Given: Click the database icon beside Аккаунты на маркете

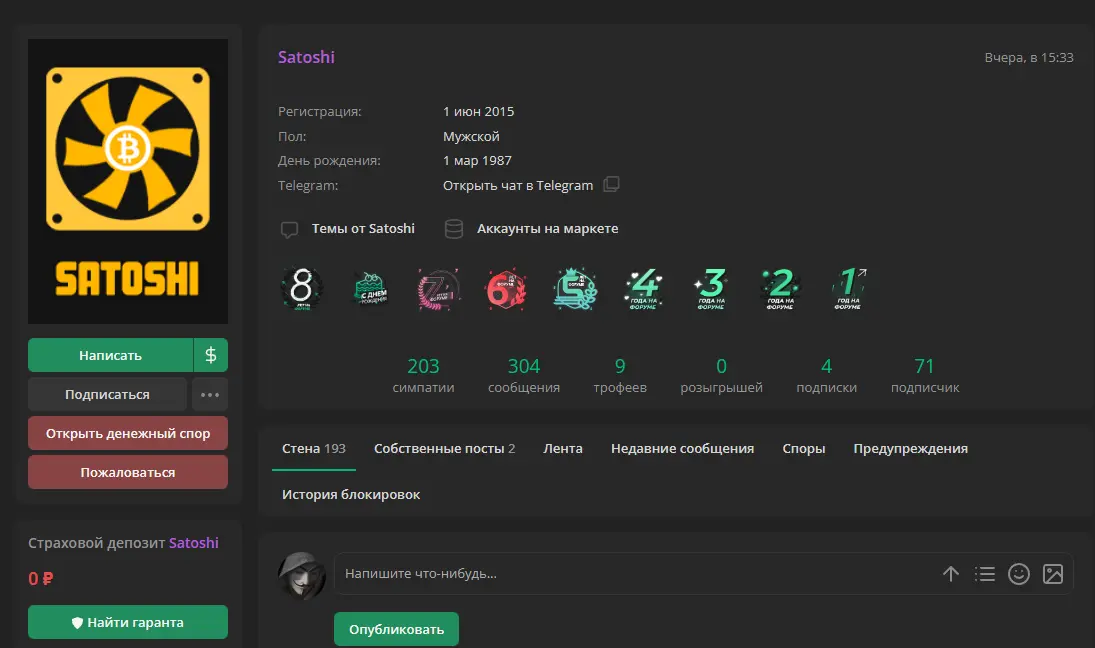Looking at the screenshot, I should point(454,229).
